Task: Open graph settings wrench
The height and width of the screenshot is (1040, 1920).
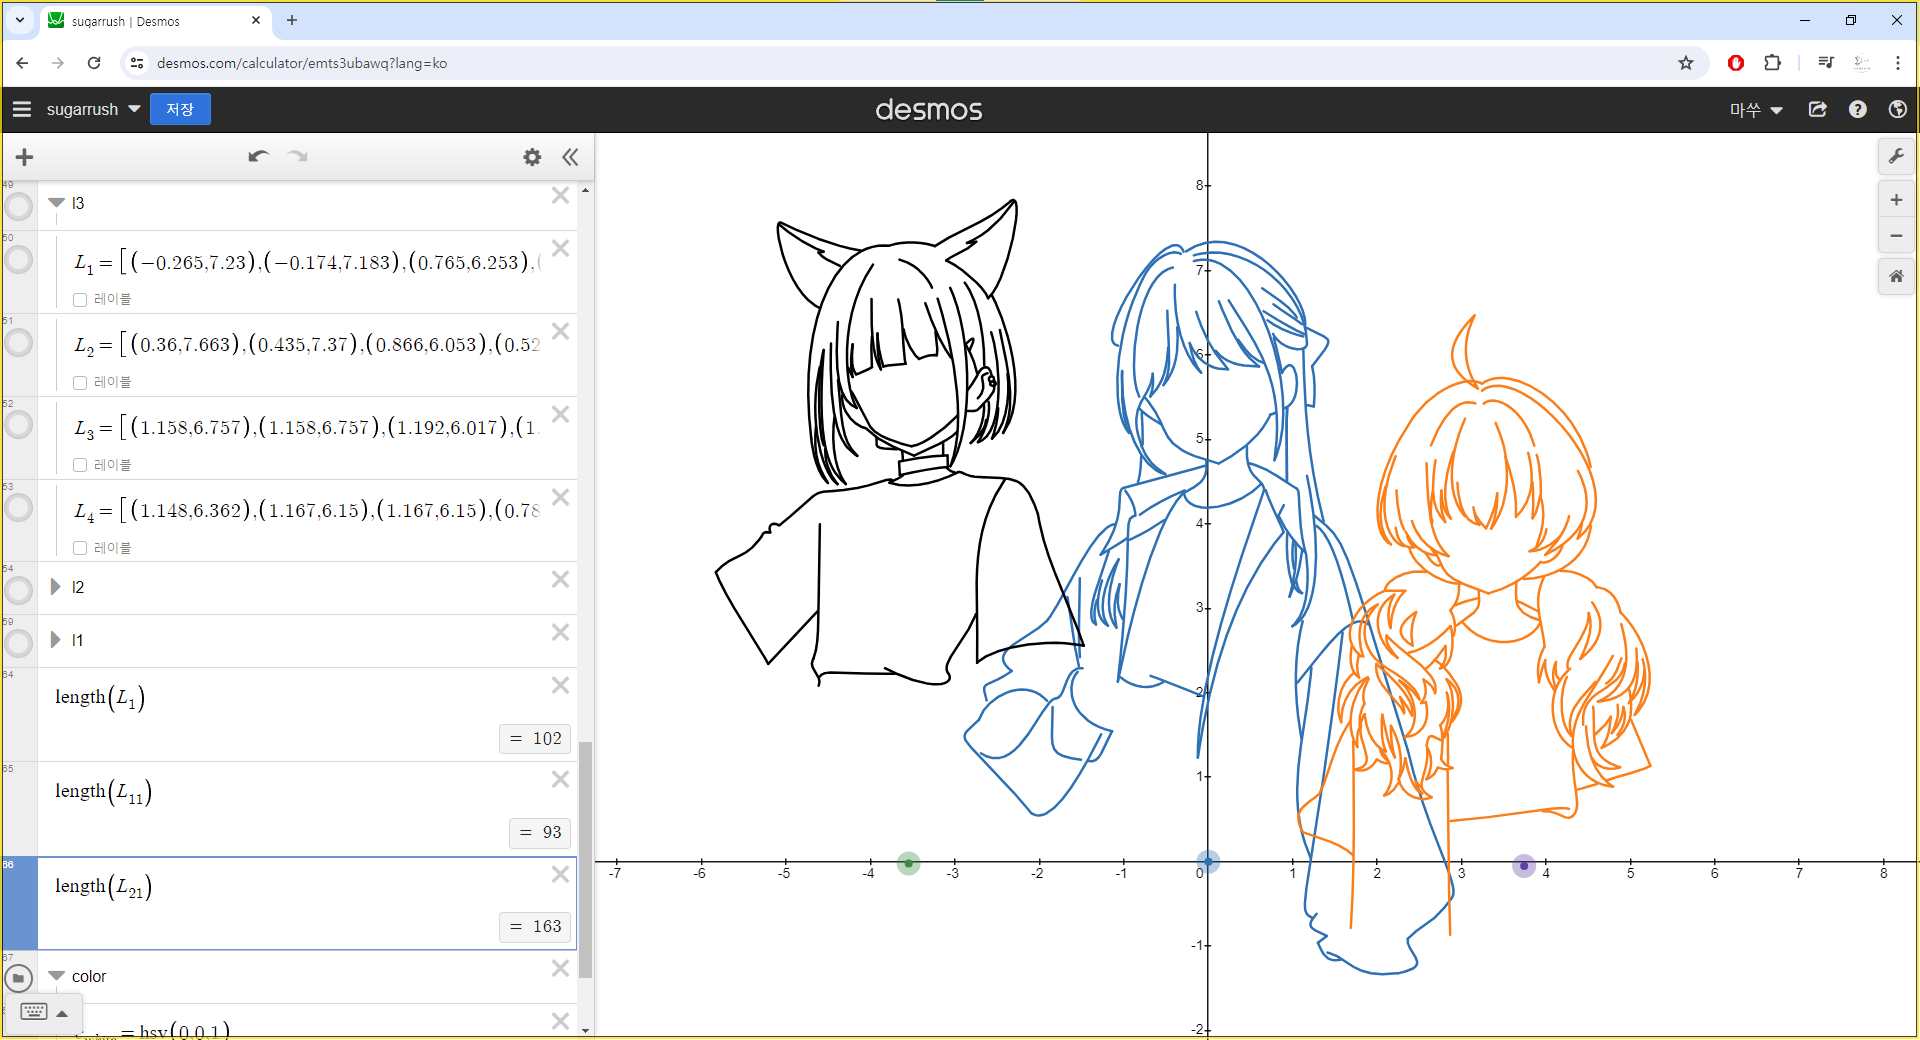Action: point(1896,156)
